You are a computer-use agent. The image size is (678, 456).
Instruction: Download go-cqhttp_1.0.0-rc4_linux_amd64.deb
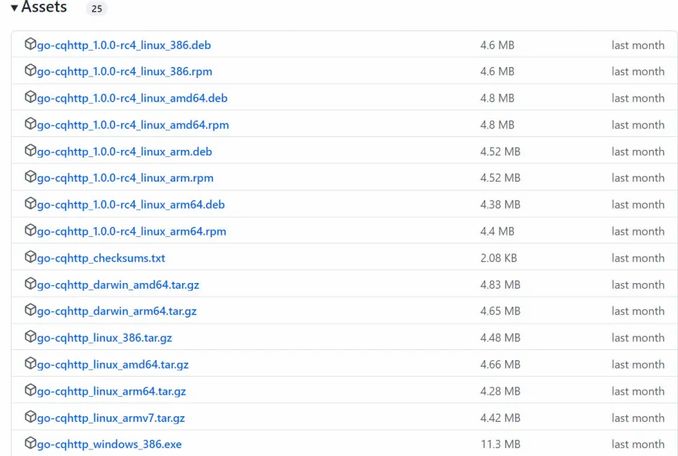click(x=133, y=98)
